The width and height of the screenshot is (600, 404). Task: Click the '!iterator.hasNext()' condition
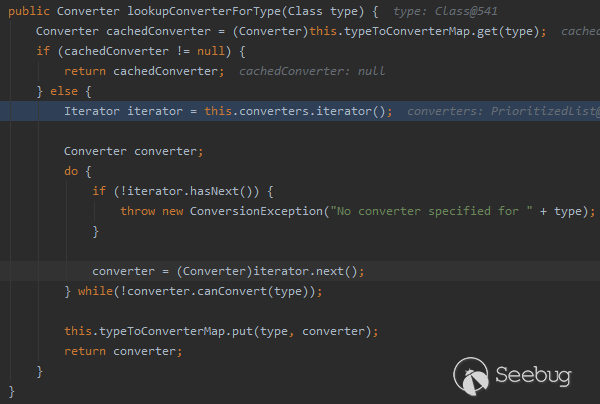pyautogui.click(x=189, y=191)
